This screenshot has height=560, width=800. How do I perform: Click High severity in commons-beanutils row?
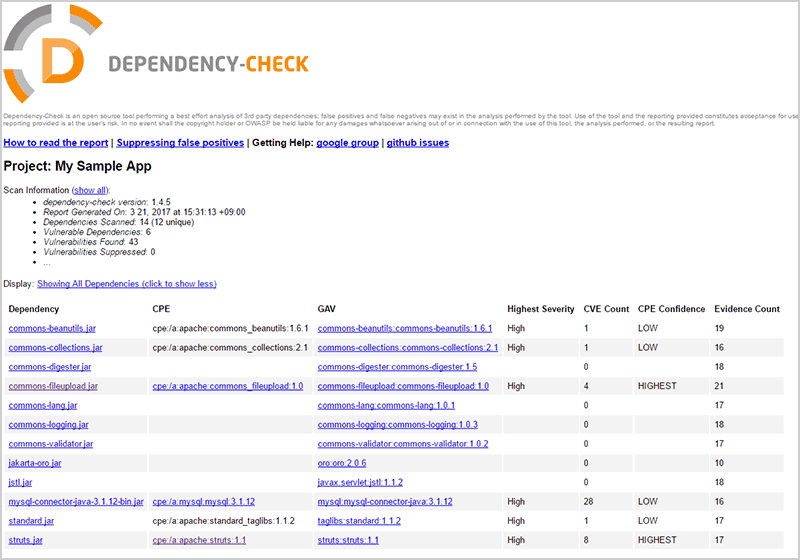pyautogui.click(x=516, y=328)
